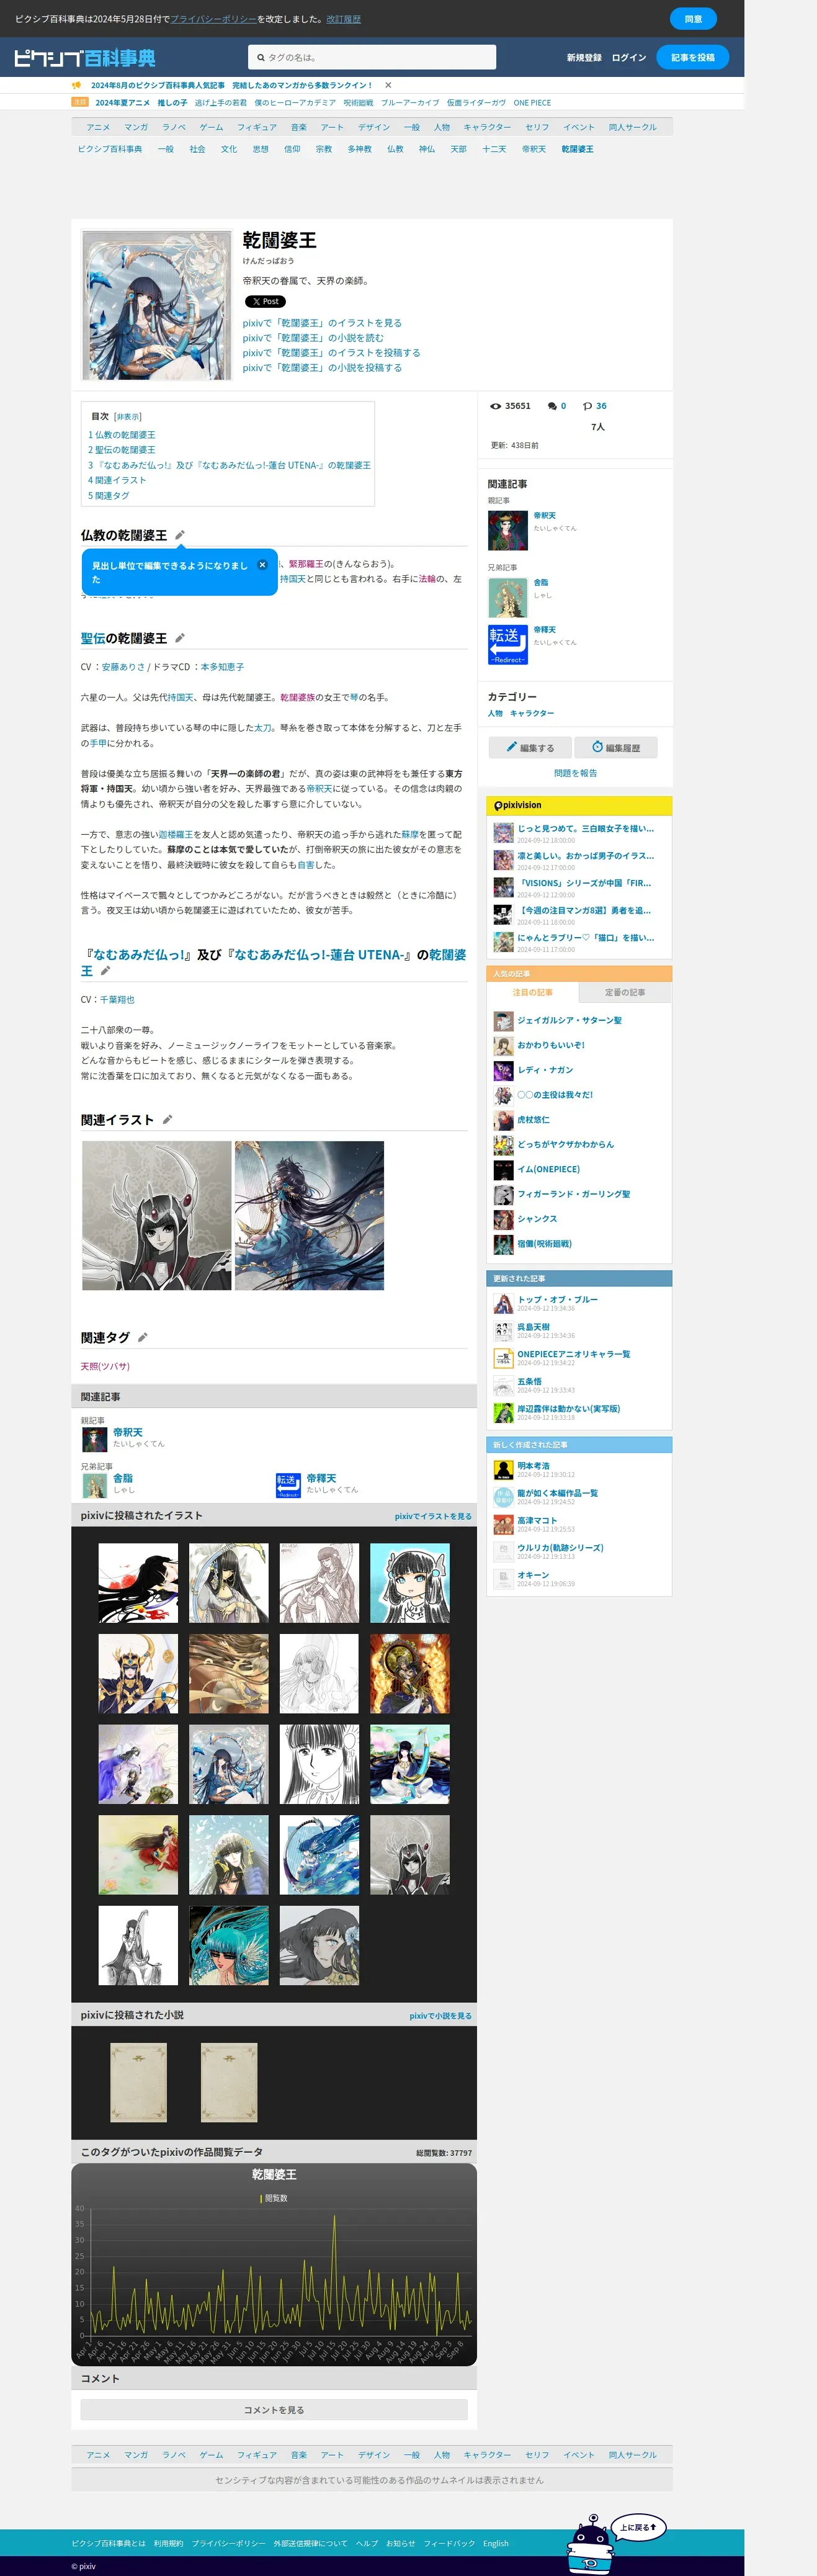Open the helmeted warrior related illustration
The height and width of the screenshot is (2576, 817).
(157, 1215)
